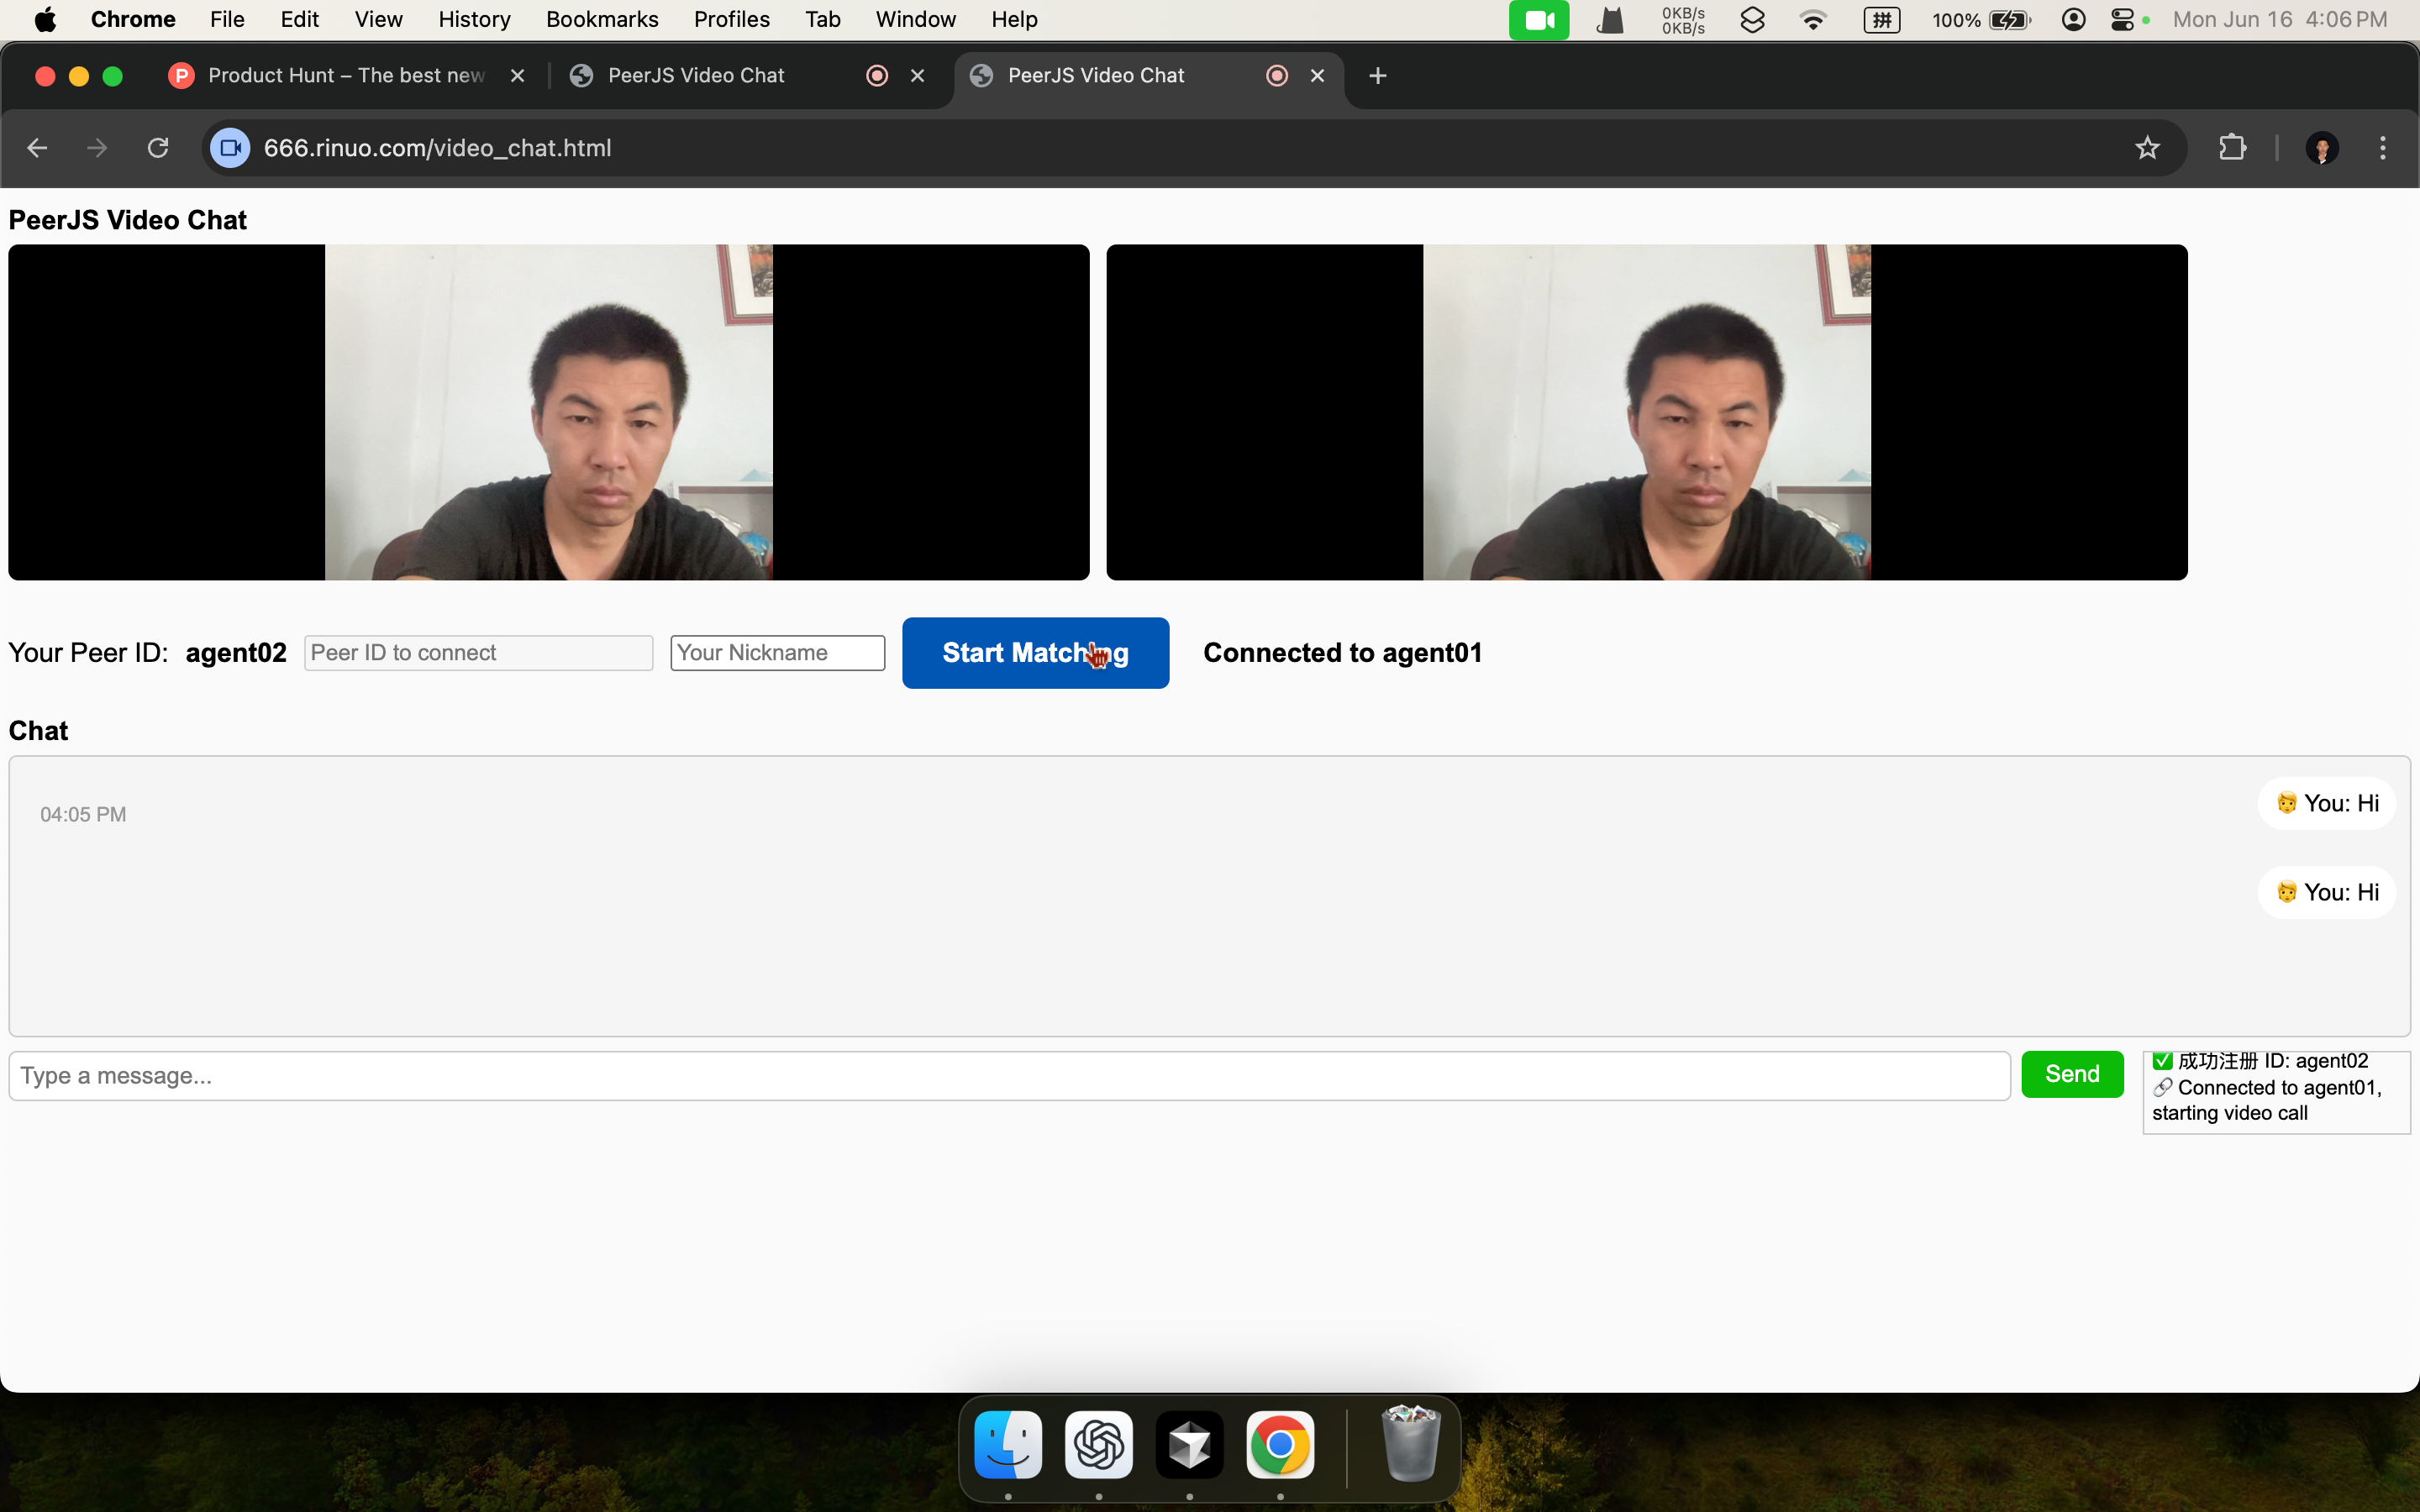The height and width of the screenshot is (1512, 2420).
Task: Click the FaceTime camera icon in menu bar
Action: pyautogui.click(x=1538, y=19)
